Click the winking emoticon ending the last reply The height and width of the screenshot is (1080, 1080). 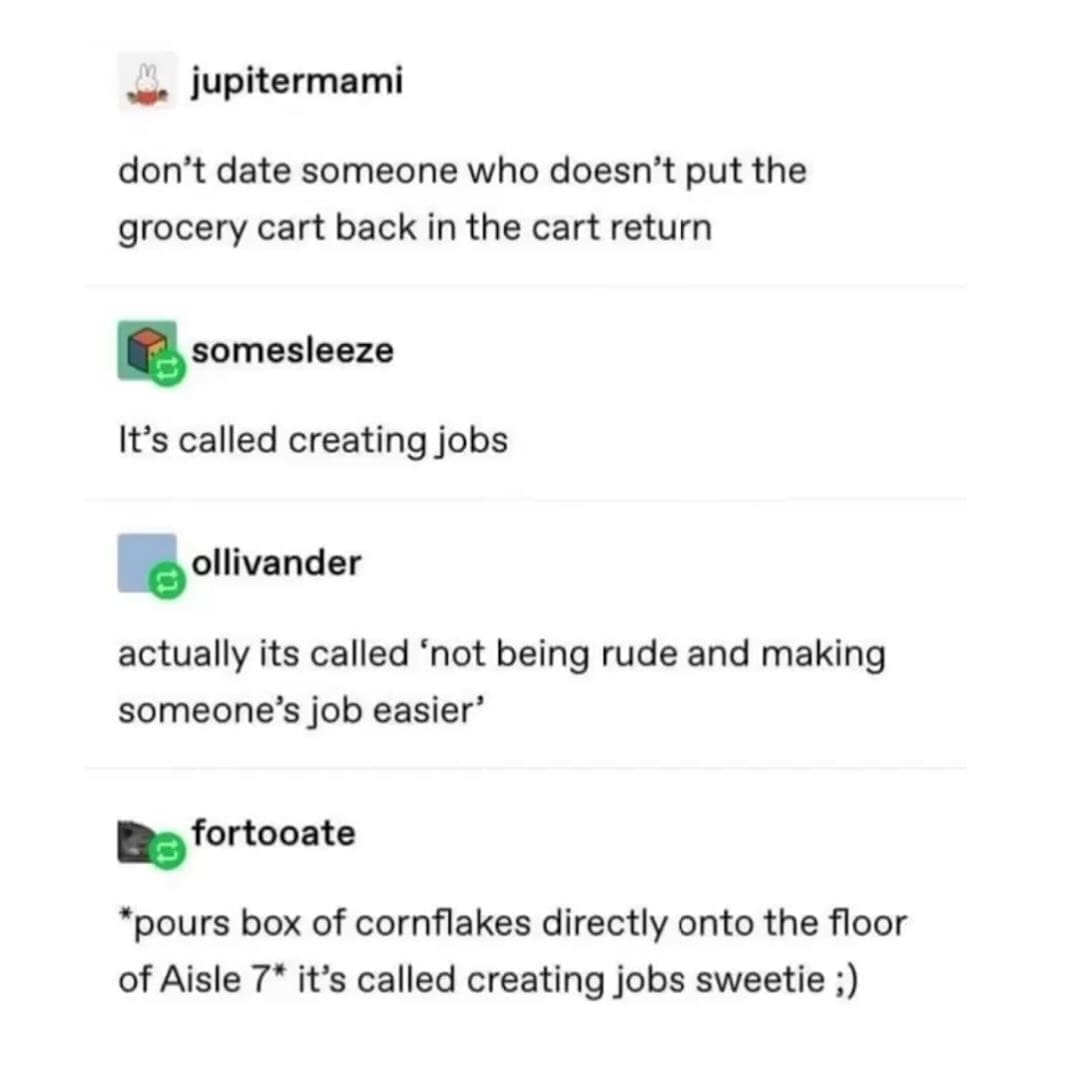(842, 980)
